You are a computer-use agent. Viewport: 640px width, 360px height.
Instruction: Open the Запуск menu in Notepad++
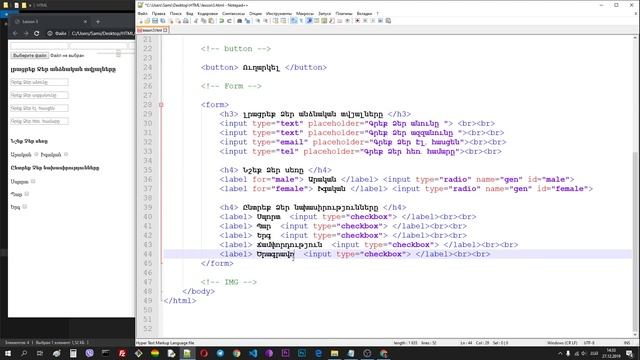(x=324, y=13)
